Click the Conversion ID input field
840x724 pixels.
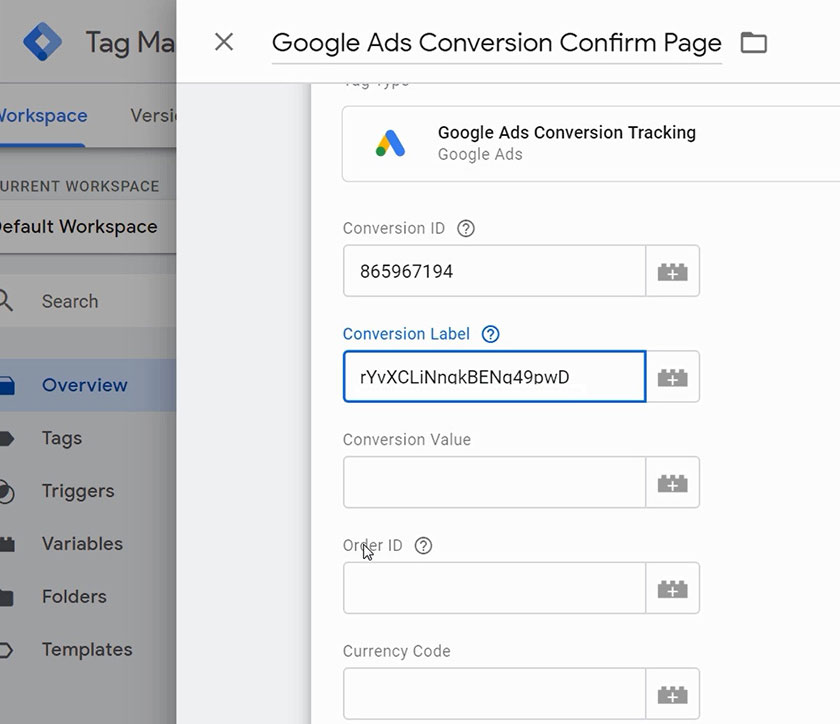click(x=494, y=271)
